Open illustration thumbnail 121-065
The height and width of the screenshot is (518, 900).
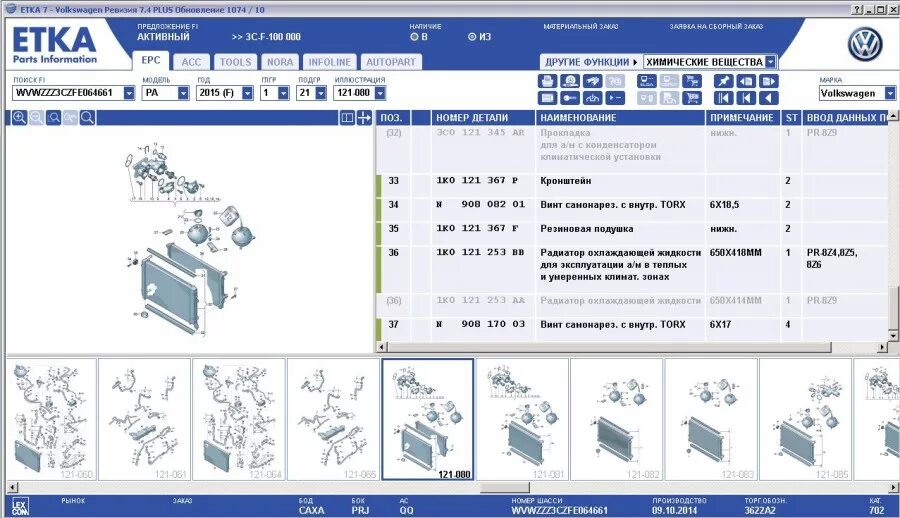tap(333, 419)
